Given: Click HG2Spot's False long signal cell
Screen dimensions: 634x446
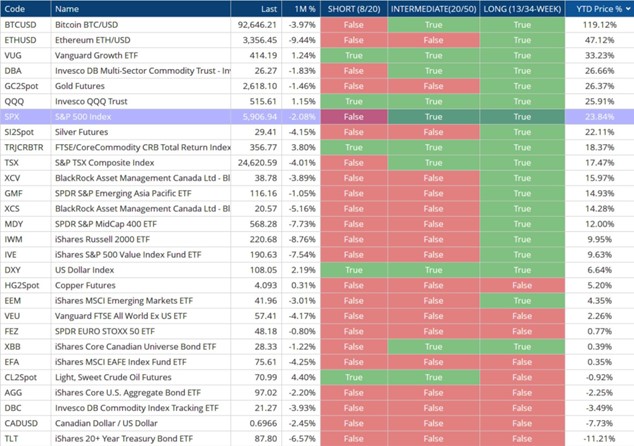Looking at the screenshot, I should (x=522, y=286).
